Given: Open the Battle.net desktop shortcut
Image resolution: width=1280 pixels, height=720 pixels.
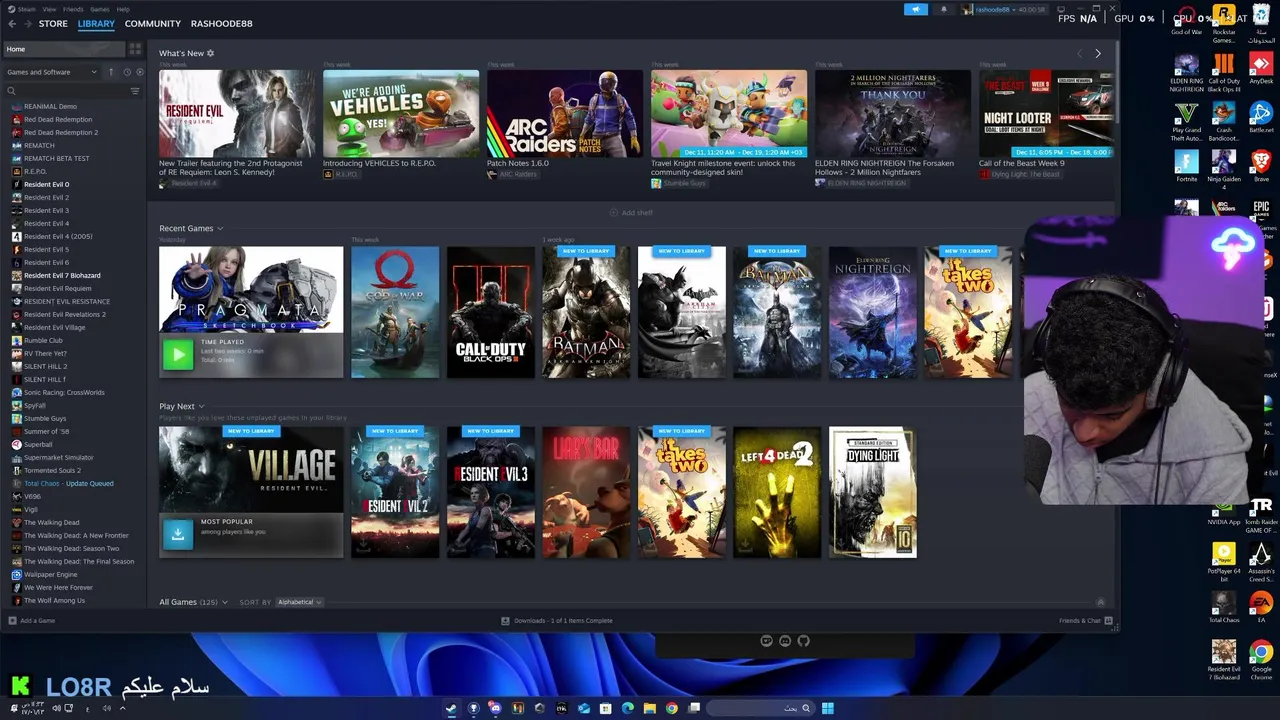Looking at the screenshot, I should coord(1261,118).
